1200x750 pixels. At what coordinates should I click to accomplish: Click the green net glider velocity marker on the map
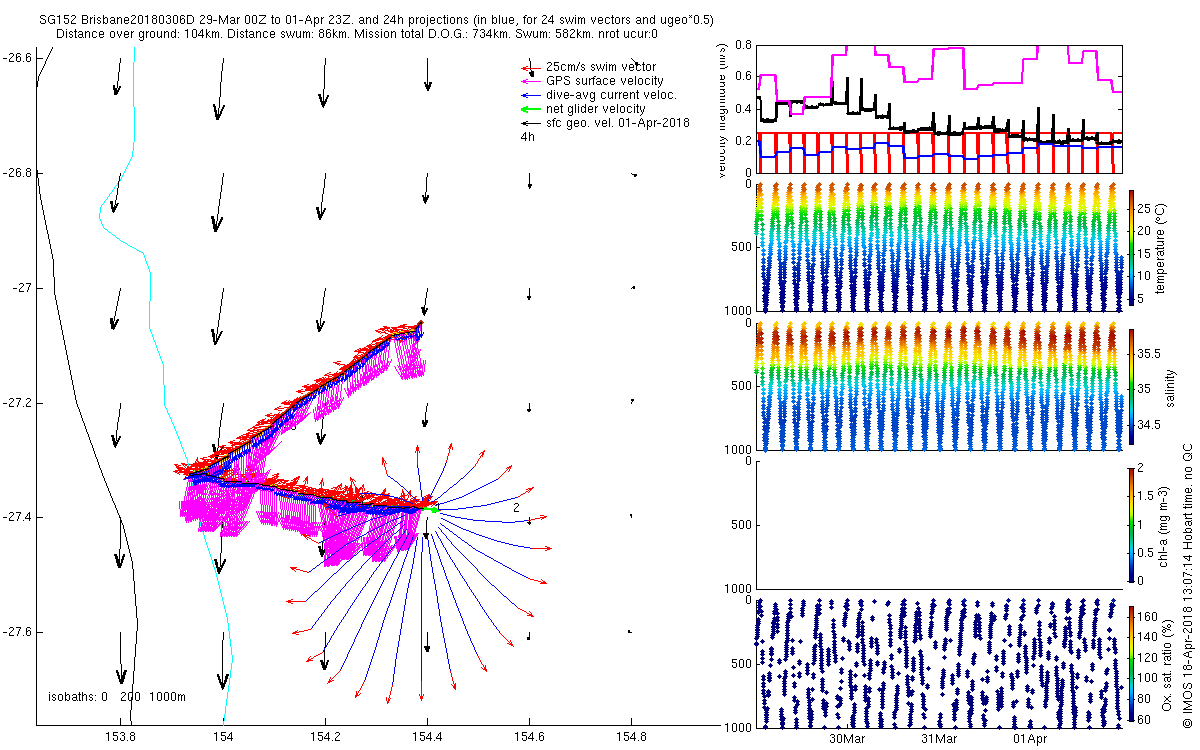(433, 510)
